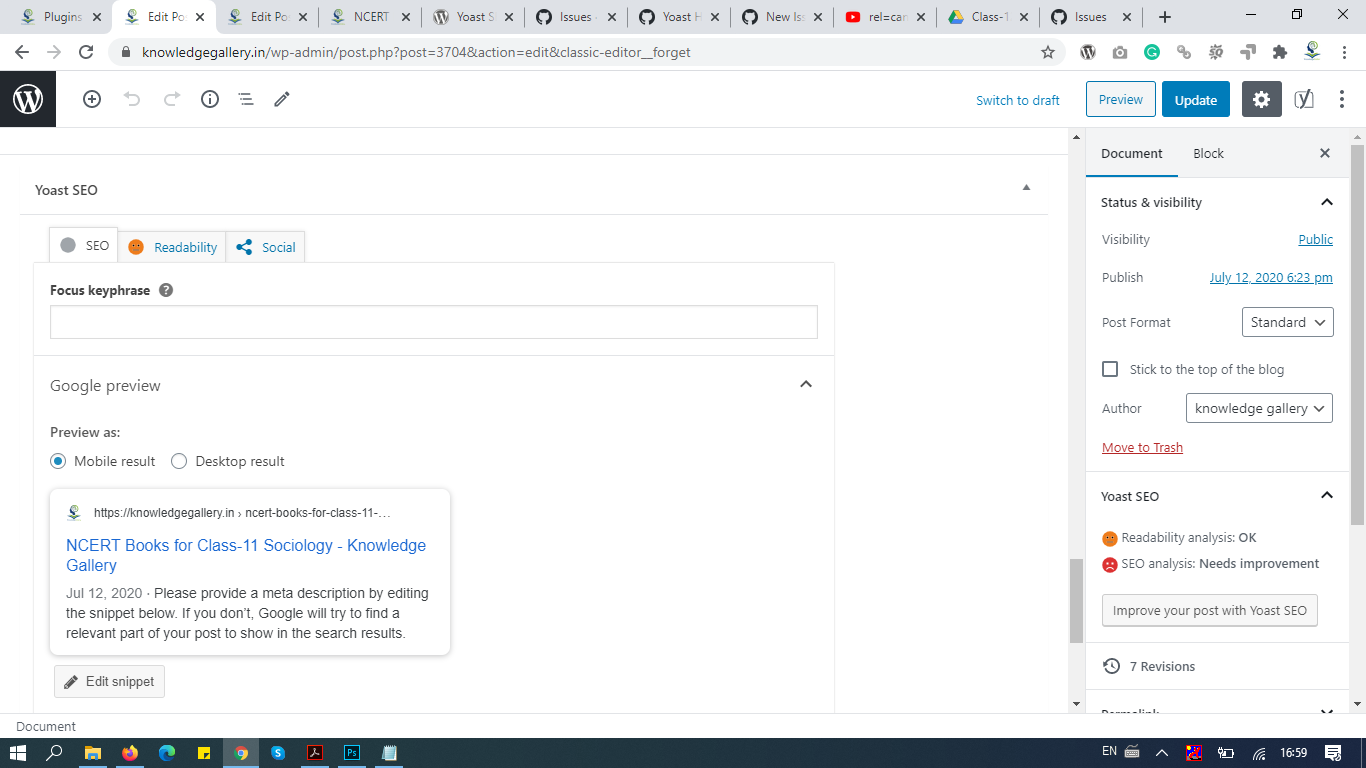Switch to the Block tab in the sidebar
Image resolution: width=1366 pixels, height=768 pixels.
(1208, 153)
